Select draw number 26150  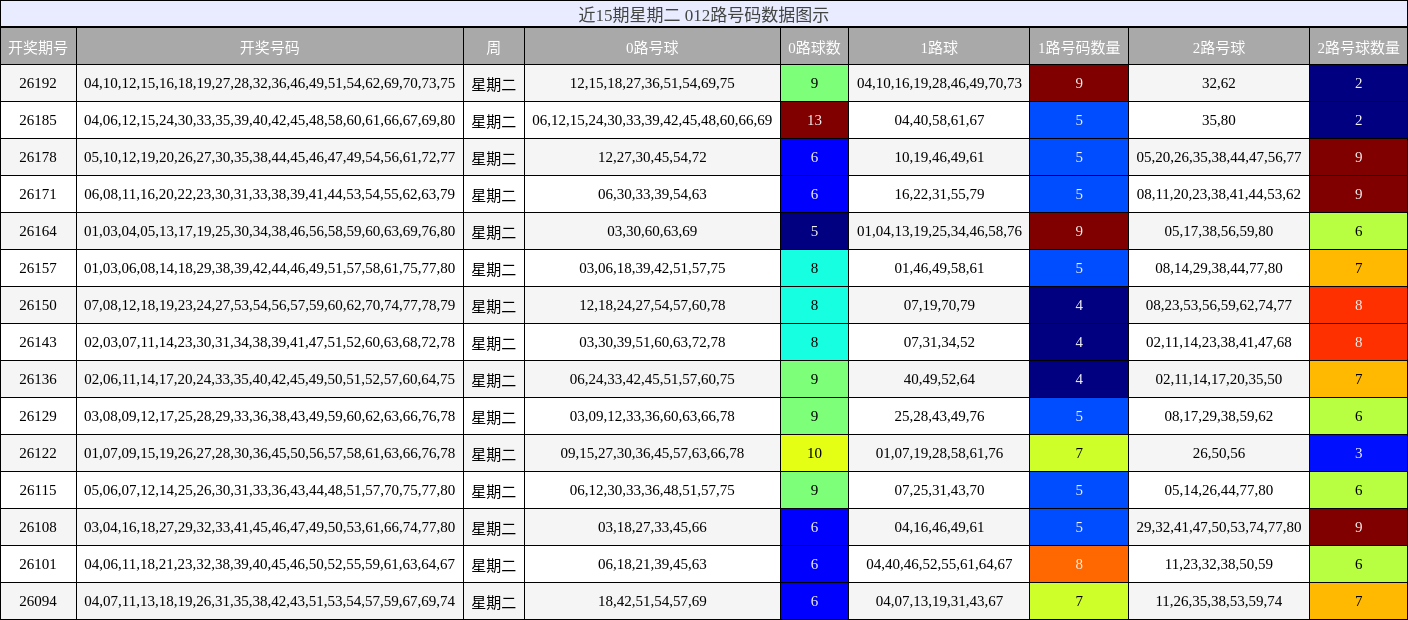(x=38, y=305)
